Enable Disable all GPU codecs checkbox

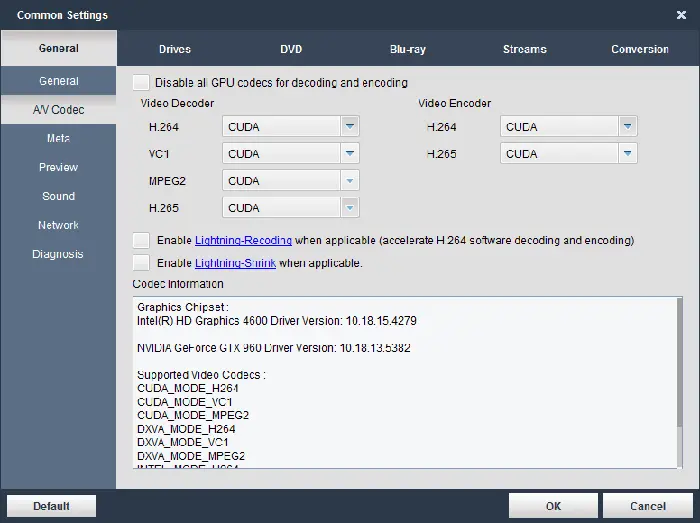click(141, 83)
